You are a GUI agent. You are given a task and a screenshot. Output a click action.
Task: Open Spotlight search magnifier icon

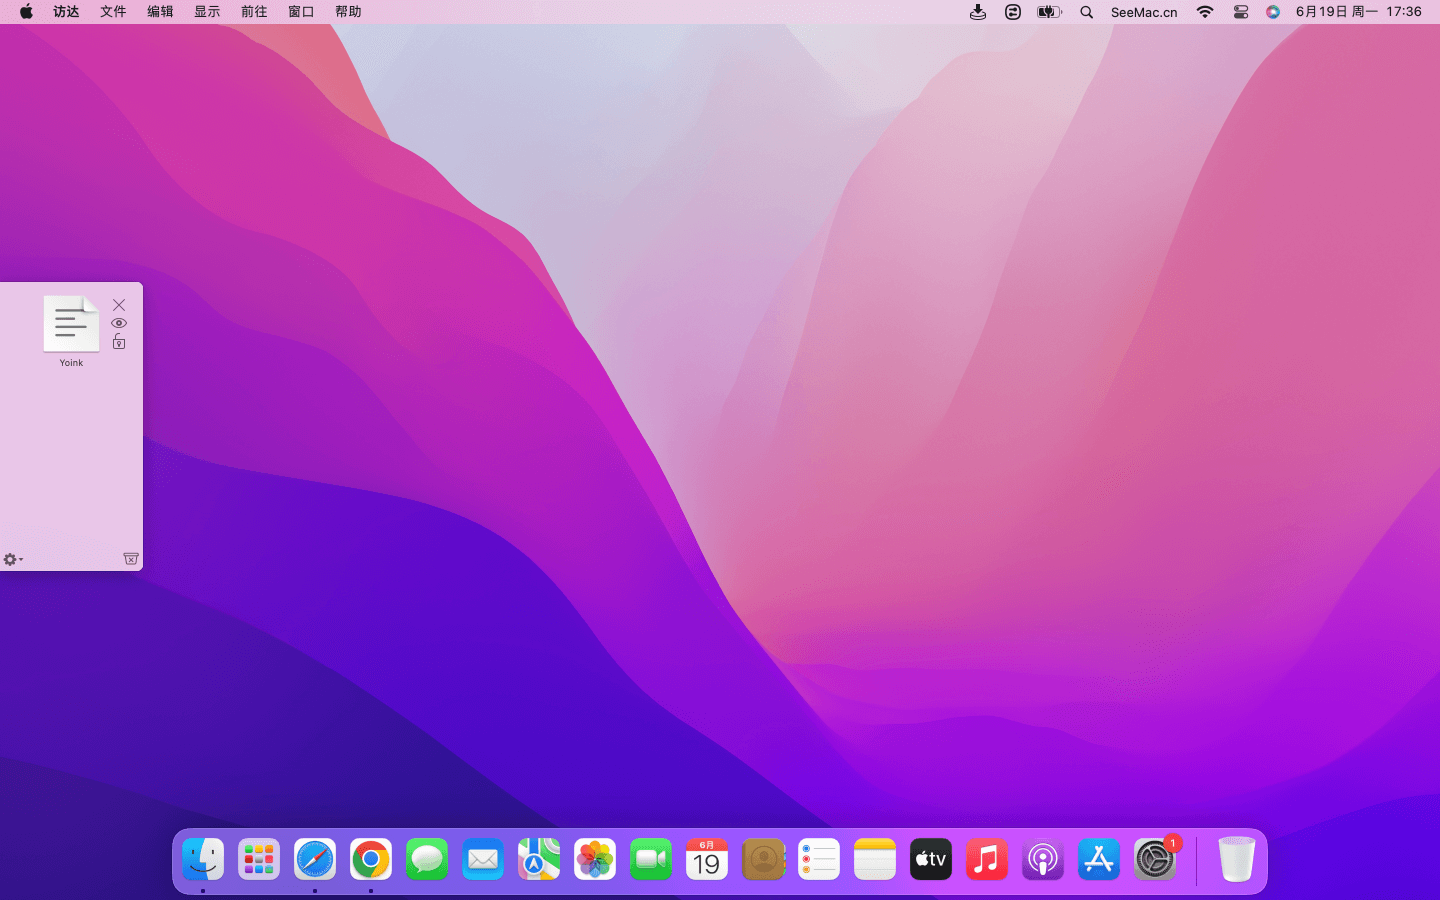tap(1087, 12)
